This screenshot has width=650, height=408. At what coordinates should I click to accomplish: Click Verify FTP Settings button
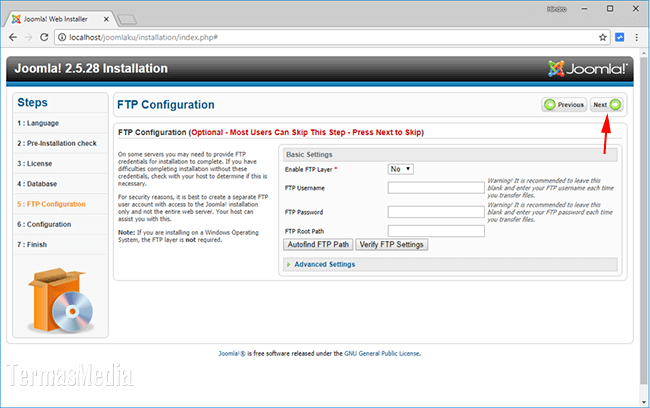click(391, 245)
